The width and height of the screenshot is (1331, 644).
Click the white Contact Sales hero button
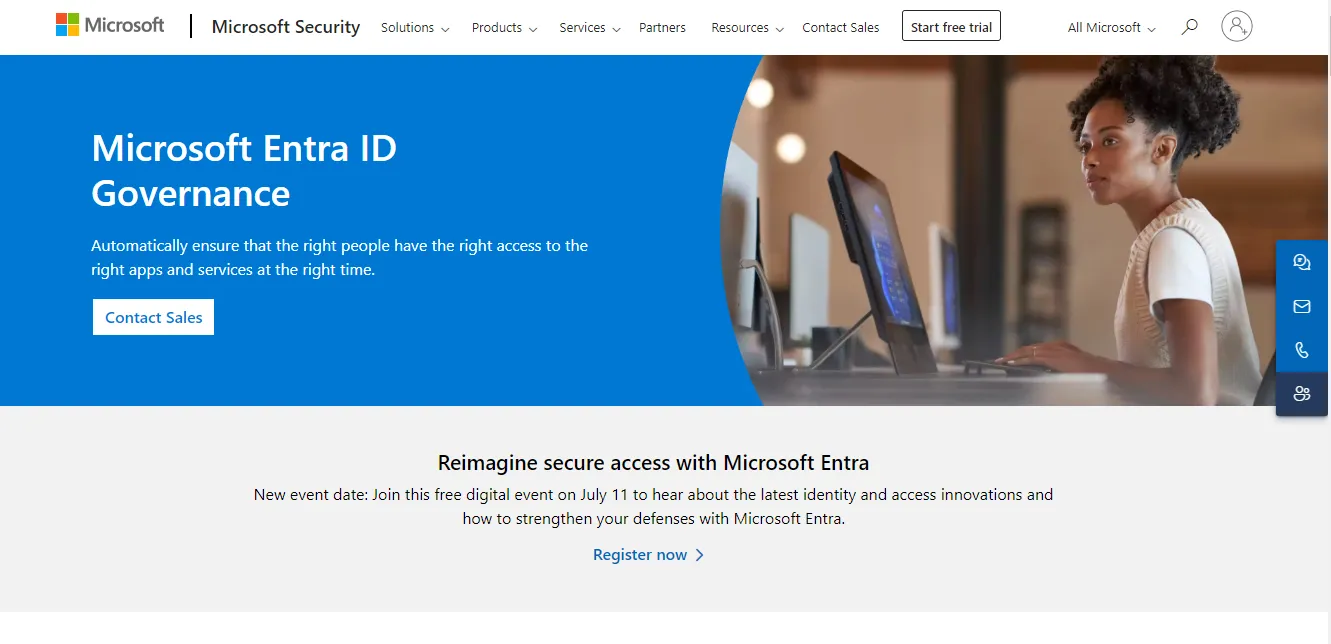pyautogui.click(x=153, y=317)
